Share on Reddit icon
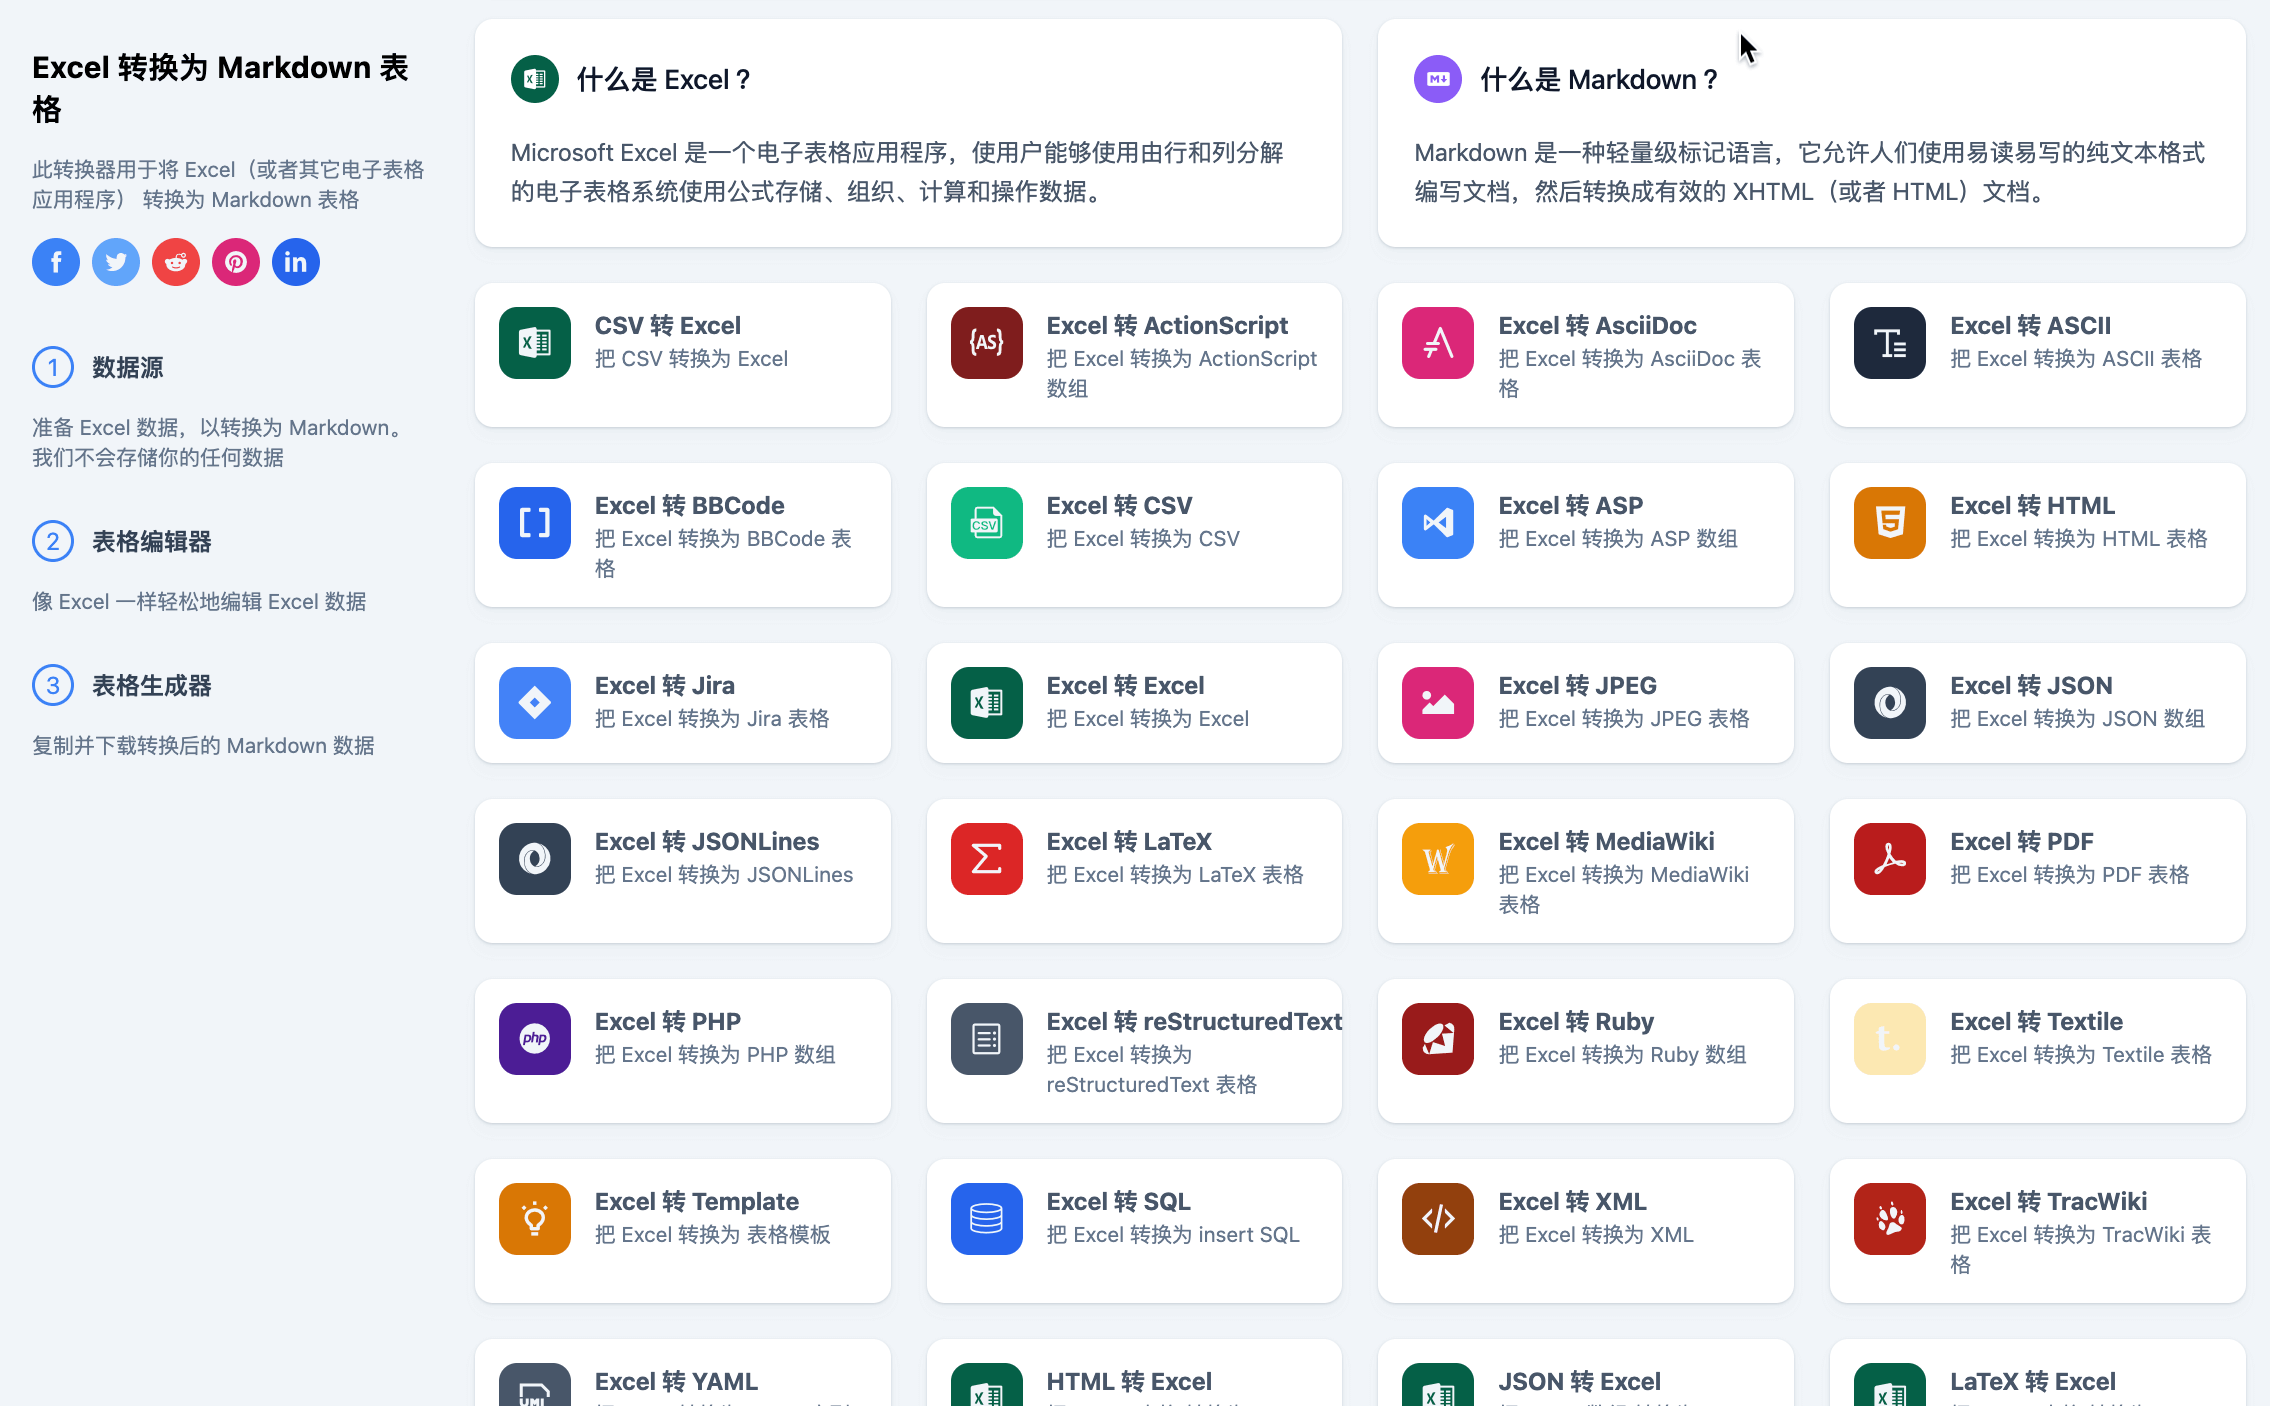2270x1406 pixels. [176, 262]
